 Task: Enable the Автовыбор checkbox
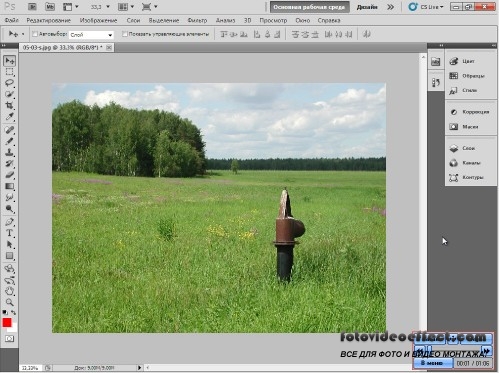(x=35, y=34)
